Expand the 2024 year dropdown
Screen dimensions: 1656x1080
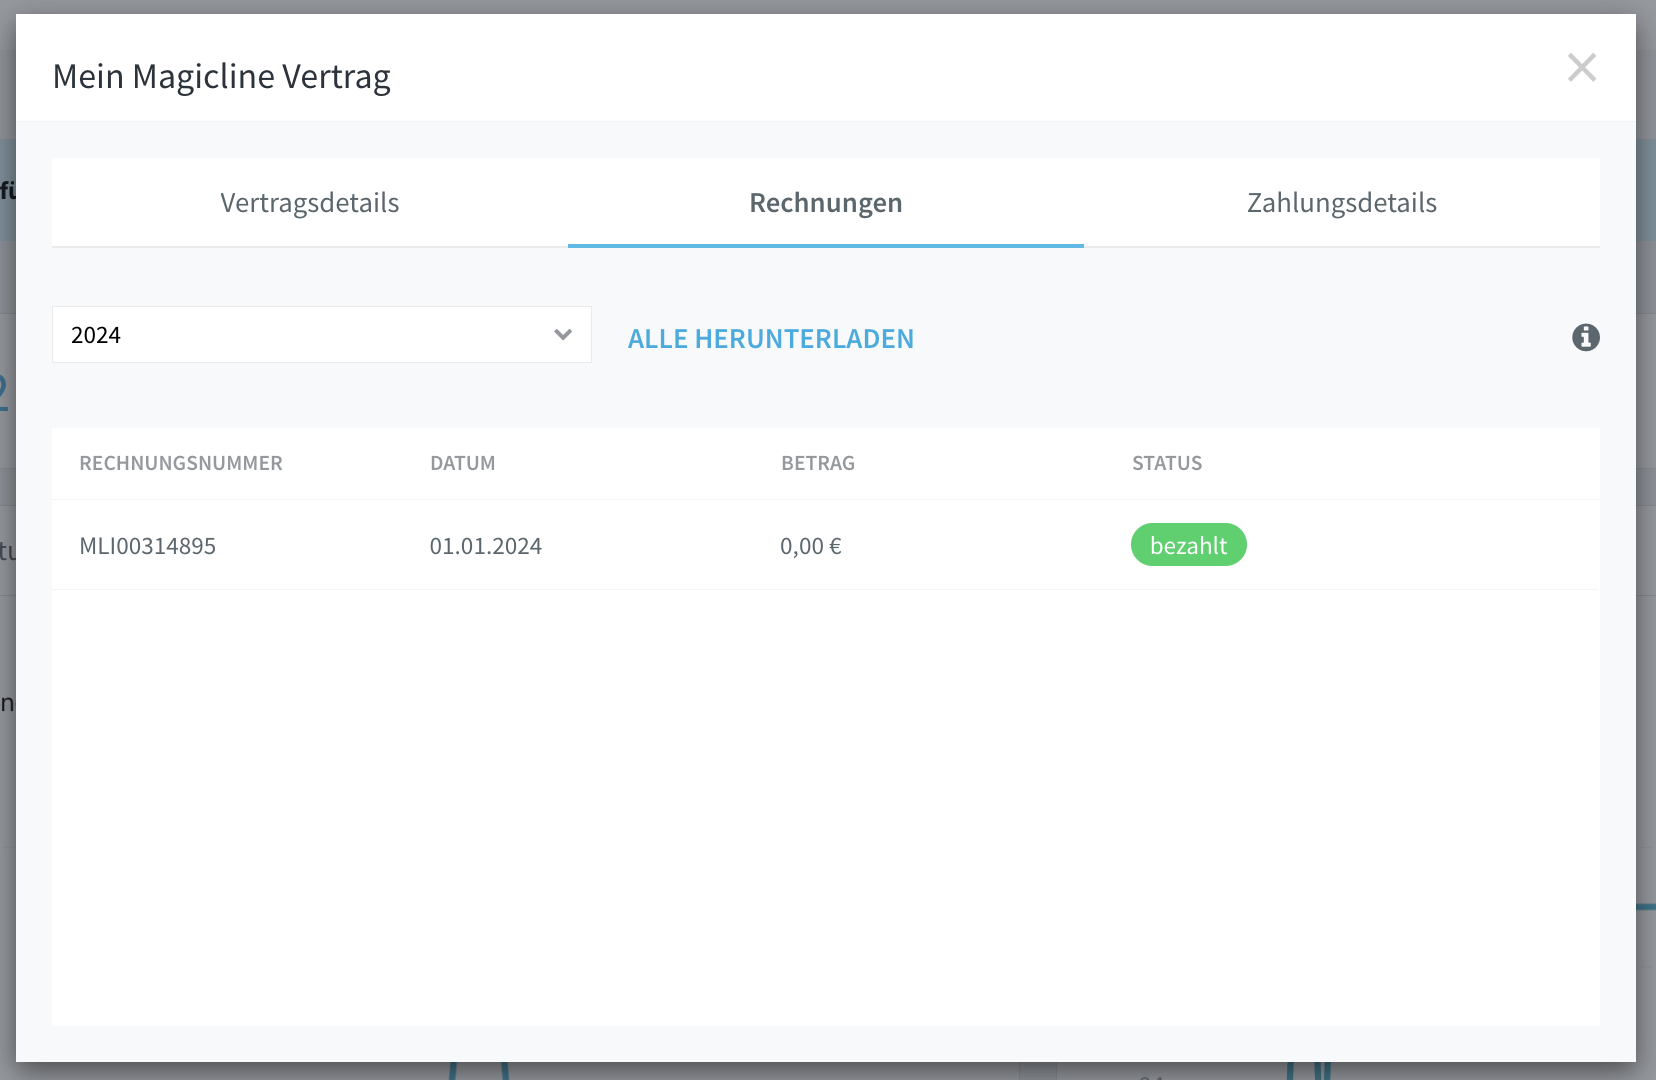pos(322,335)
